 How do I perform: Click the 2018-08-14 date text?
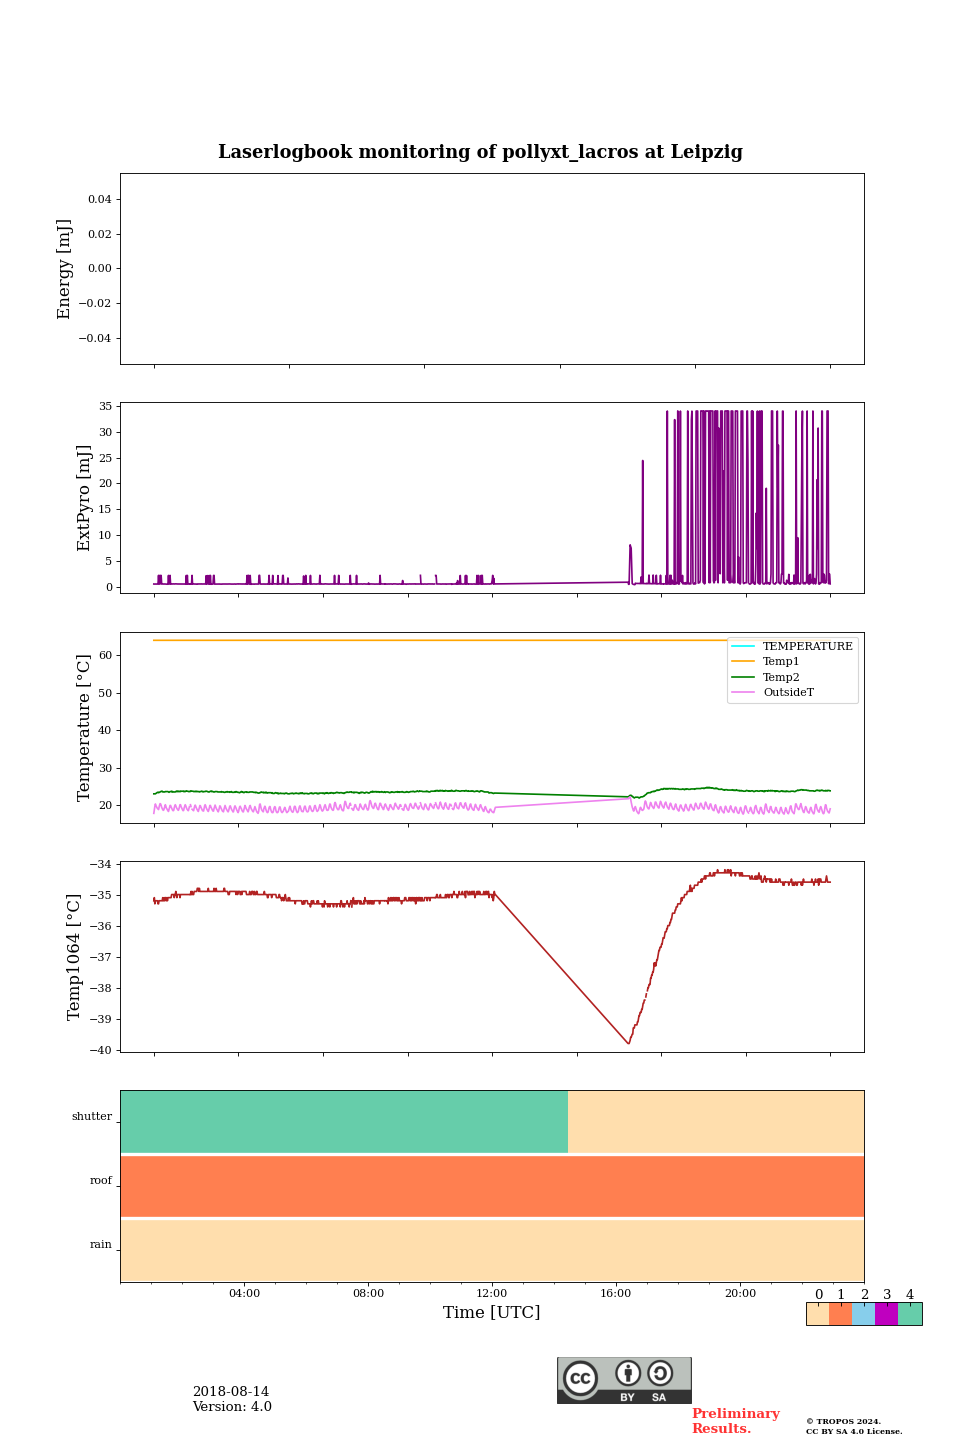[231, 1392]
